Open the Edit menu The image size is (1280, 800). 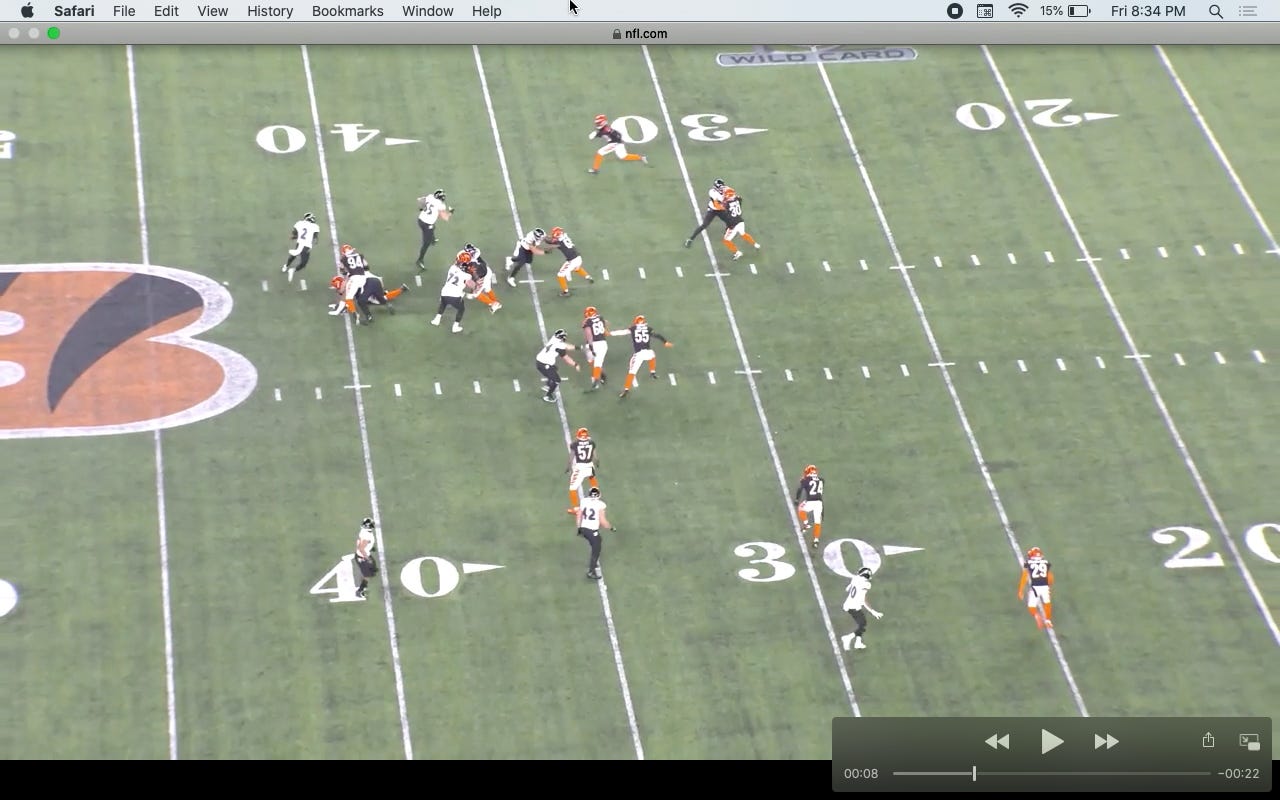(x=166, y=11)
